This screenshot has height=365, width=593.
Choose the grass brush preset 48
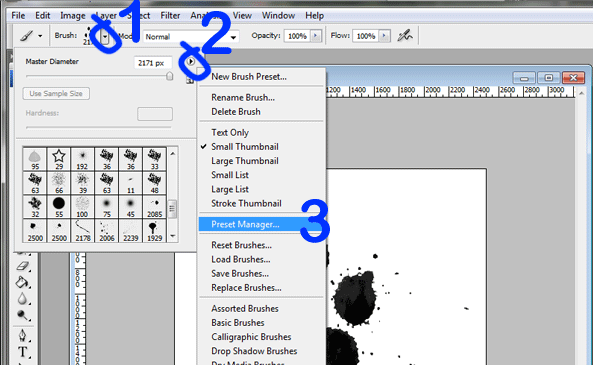[x=154, y=183]
